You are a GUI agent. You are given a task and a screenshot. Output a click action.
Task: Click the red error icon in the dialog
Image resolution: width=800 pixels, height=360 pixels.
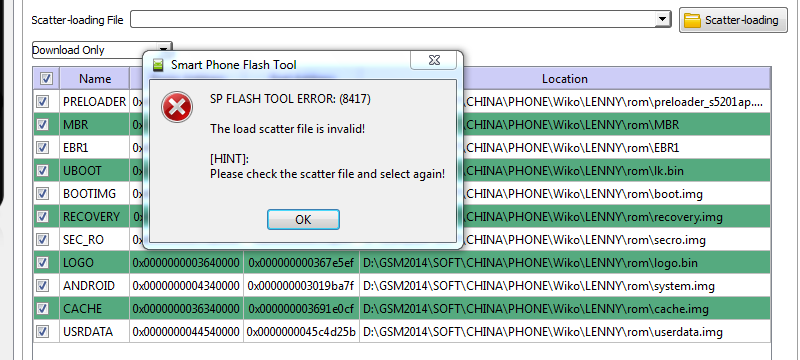177,107
